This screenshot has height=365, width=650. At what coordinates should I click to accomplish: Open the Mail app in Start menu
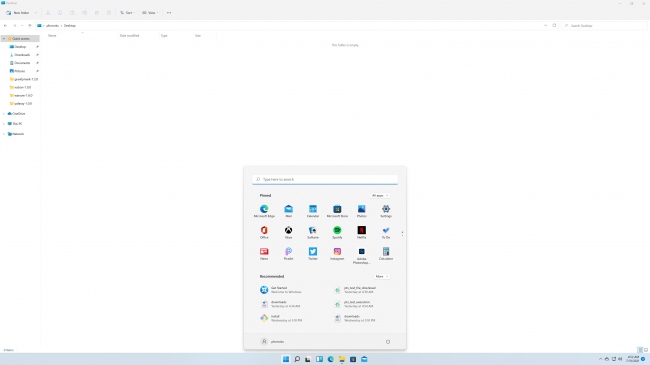click(289, 211)
